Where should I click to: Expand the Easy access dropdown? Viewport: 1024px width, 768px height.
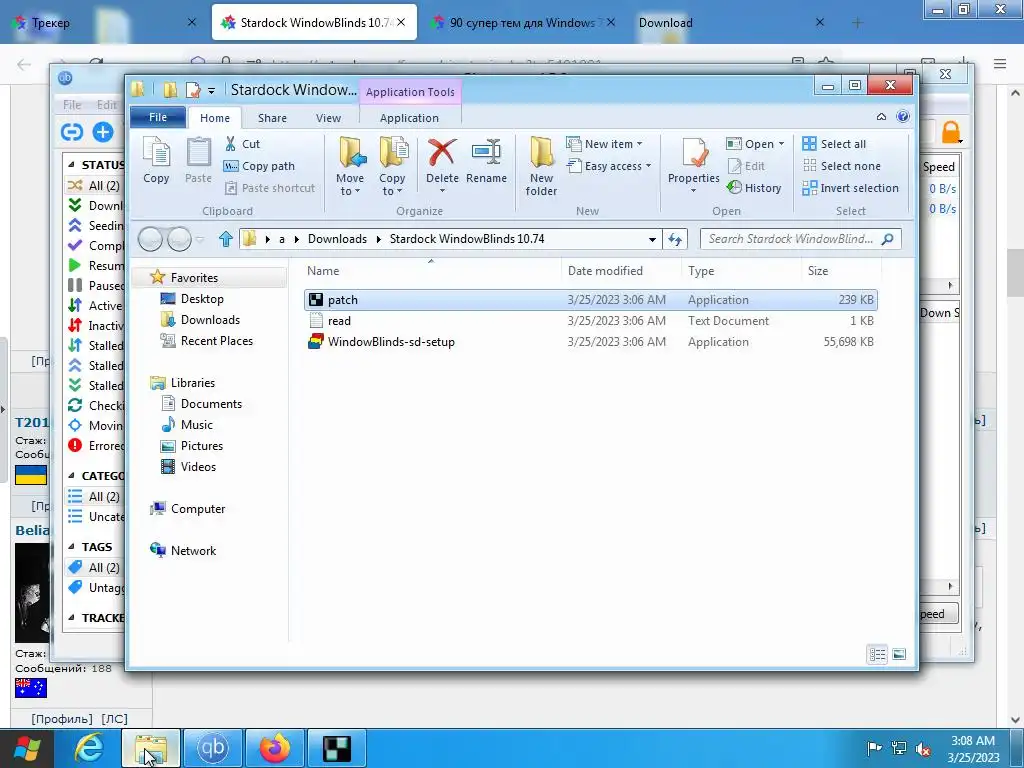(x=609, y=166)
